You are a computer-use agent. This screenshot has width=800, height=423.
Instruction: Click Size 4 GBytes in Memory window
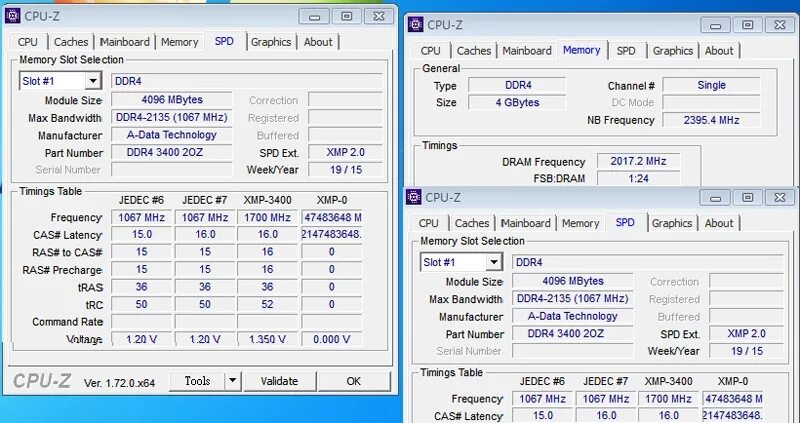tap(517, 103)
